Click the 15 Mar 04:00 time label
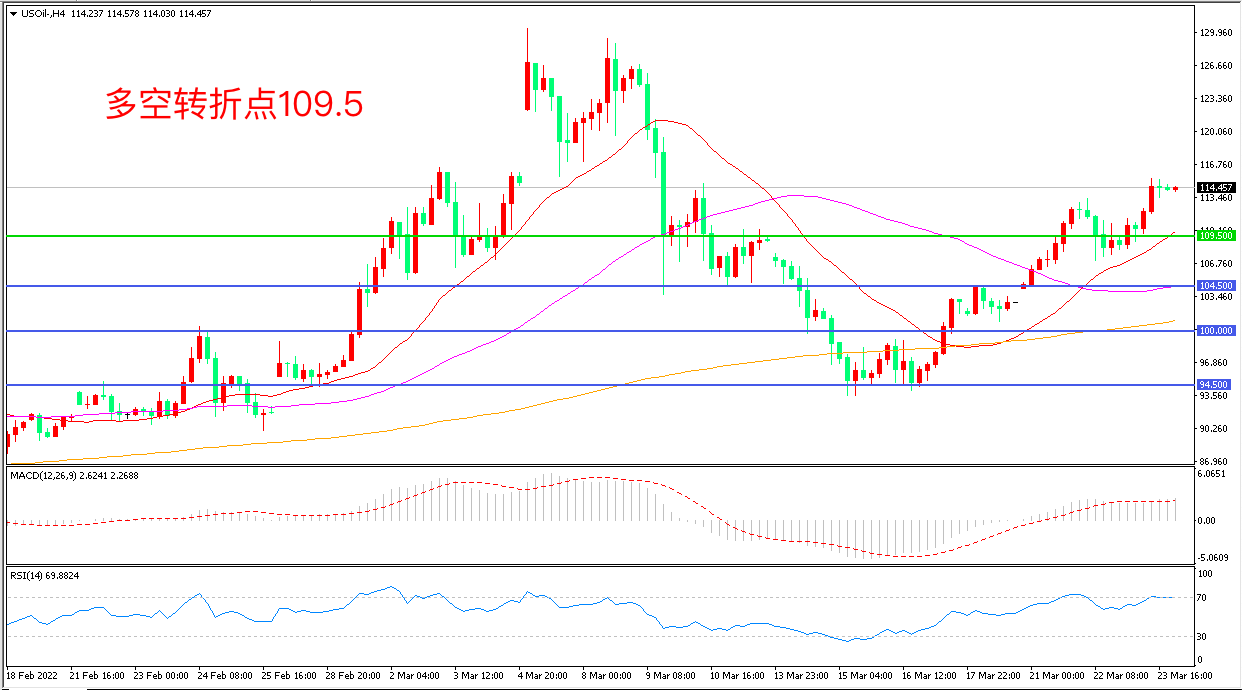The width and height of the screenshot is (1242, 690). 864,676
